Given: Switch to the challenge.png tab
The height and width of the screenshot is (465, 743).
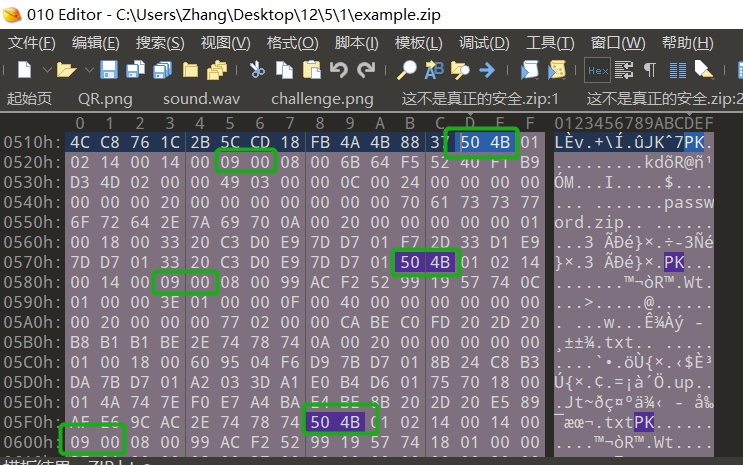Looking at the screenshot, I should coord(322,99).
